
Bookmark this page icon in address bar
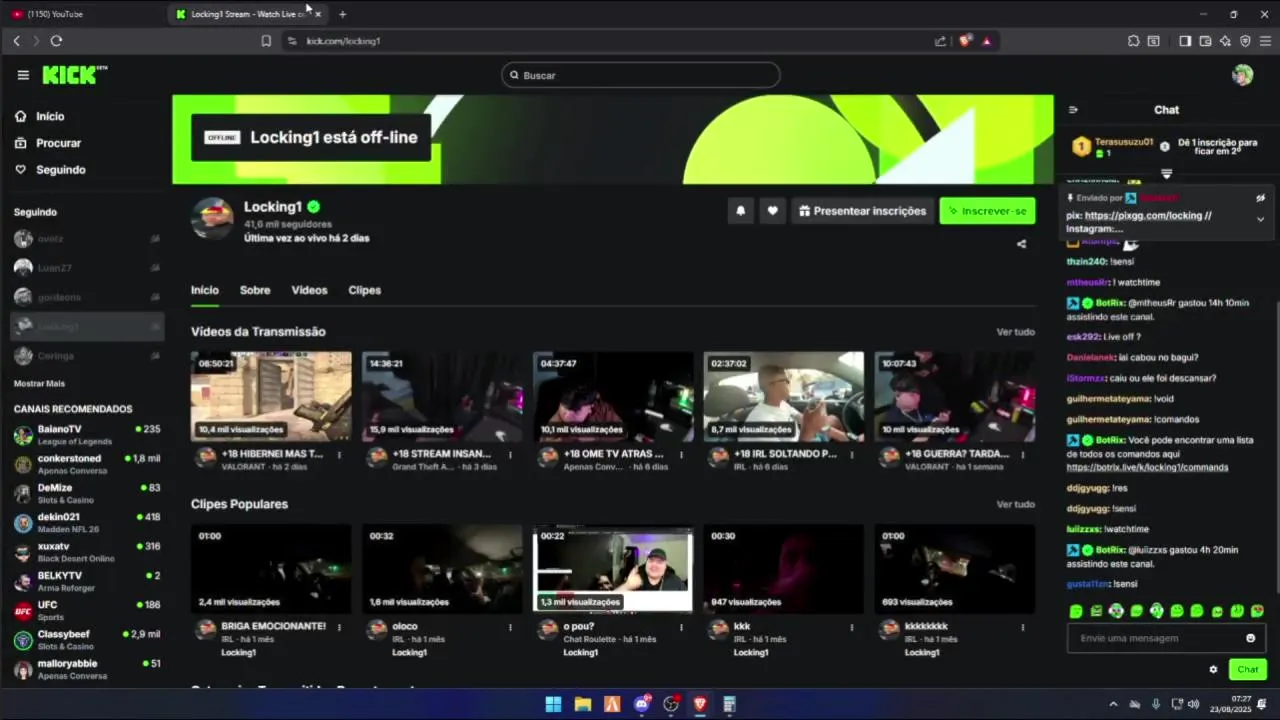266,41
